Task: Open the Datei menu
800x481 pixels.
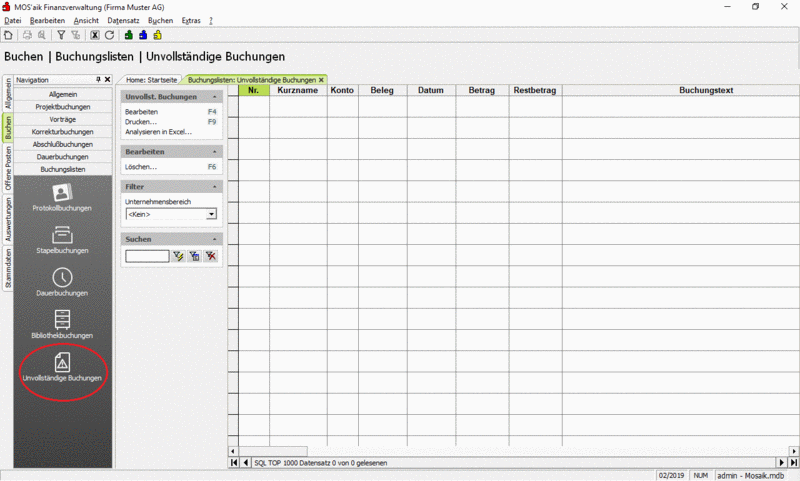Action: (13, 20)
